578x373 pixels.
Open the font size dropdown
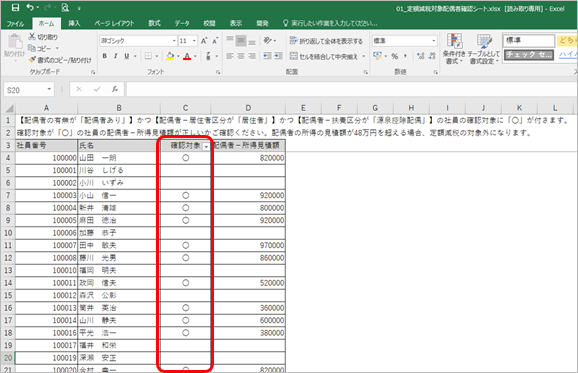tap(194, 41)
